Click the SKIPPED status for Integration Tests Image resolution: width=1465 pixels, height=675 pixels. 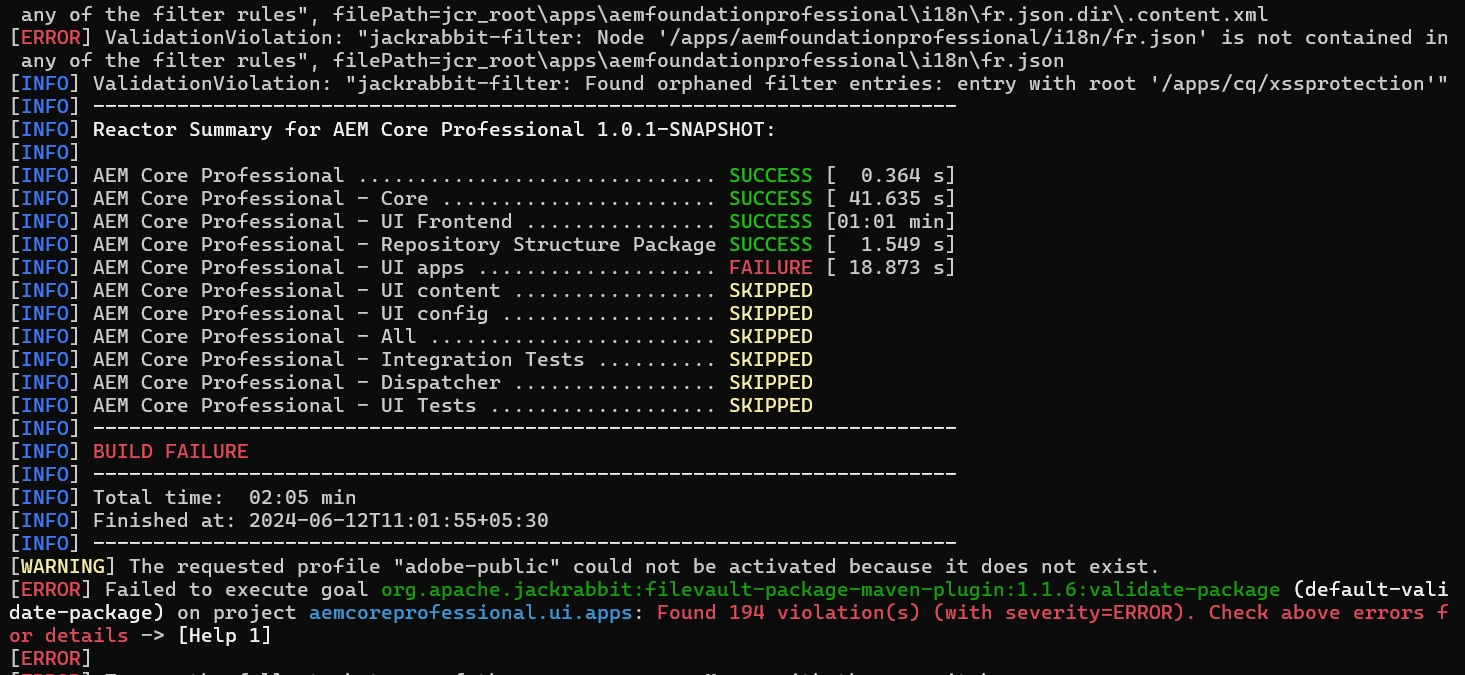[x=770, y=360]
